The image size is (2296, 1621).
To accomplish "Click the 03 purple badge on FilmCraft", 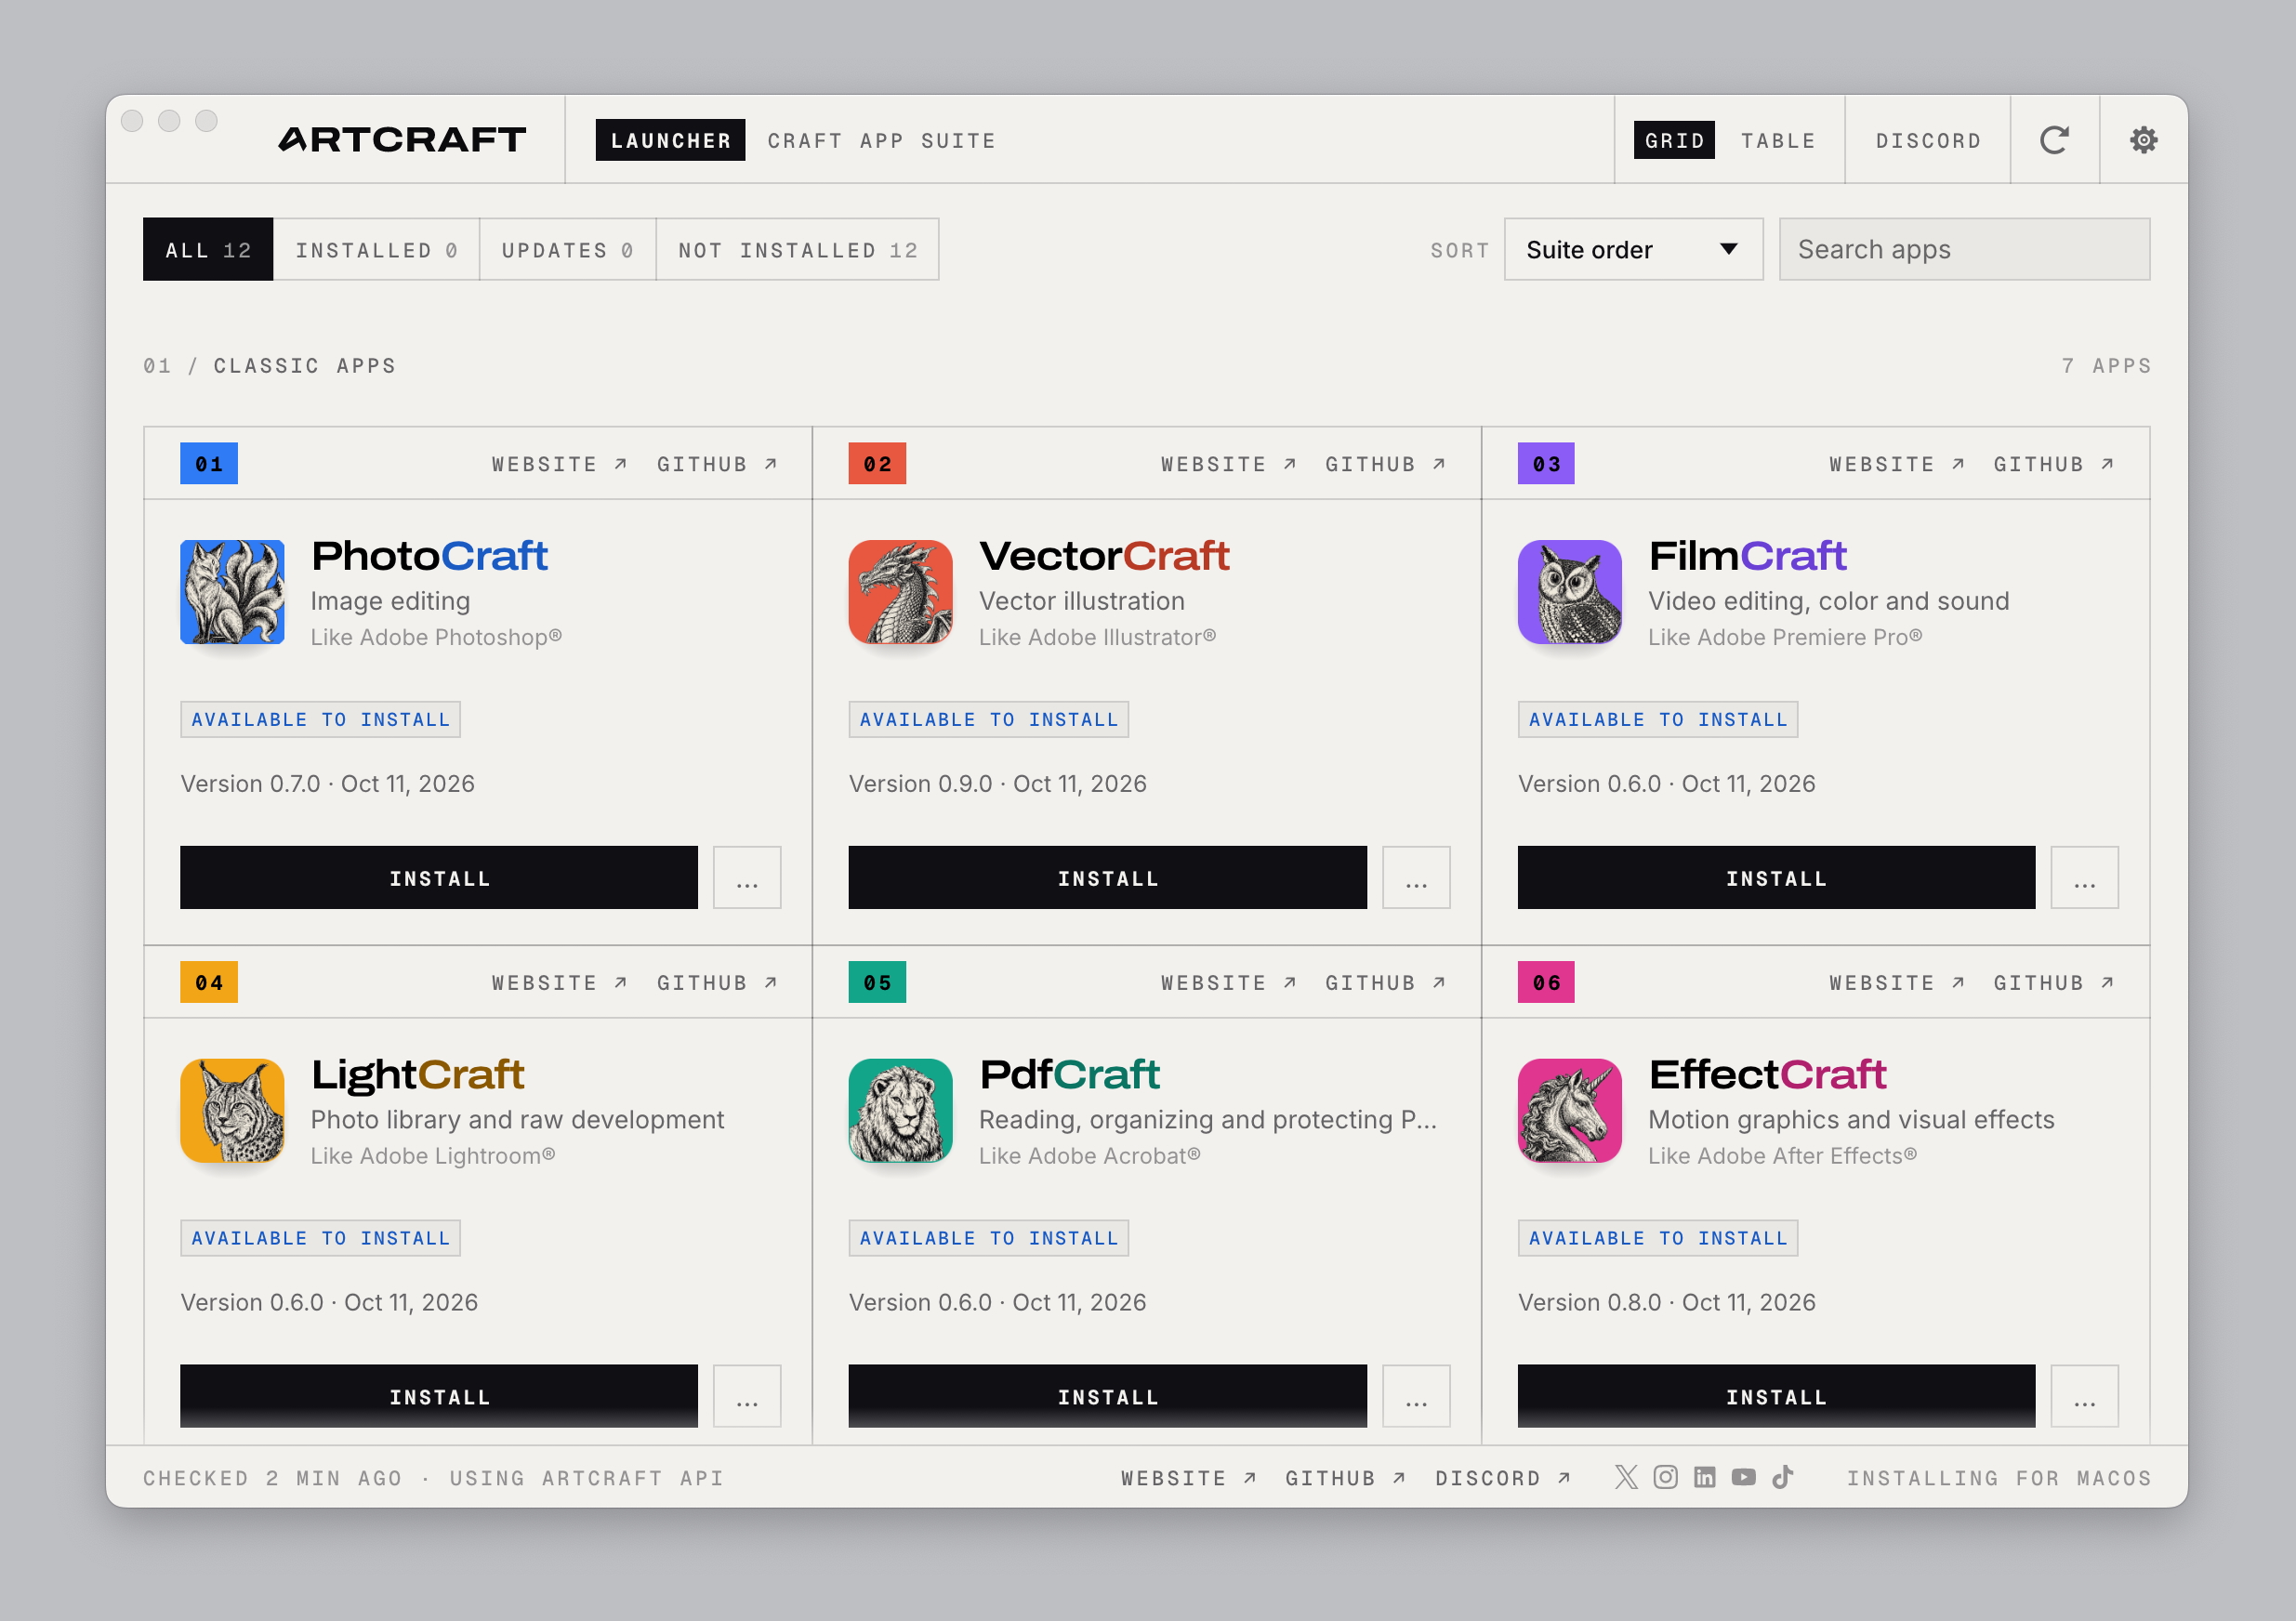I will (1545, 463).
